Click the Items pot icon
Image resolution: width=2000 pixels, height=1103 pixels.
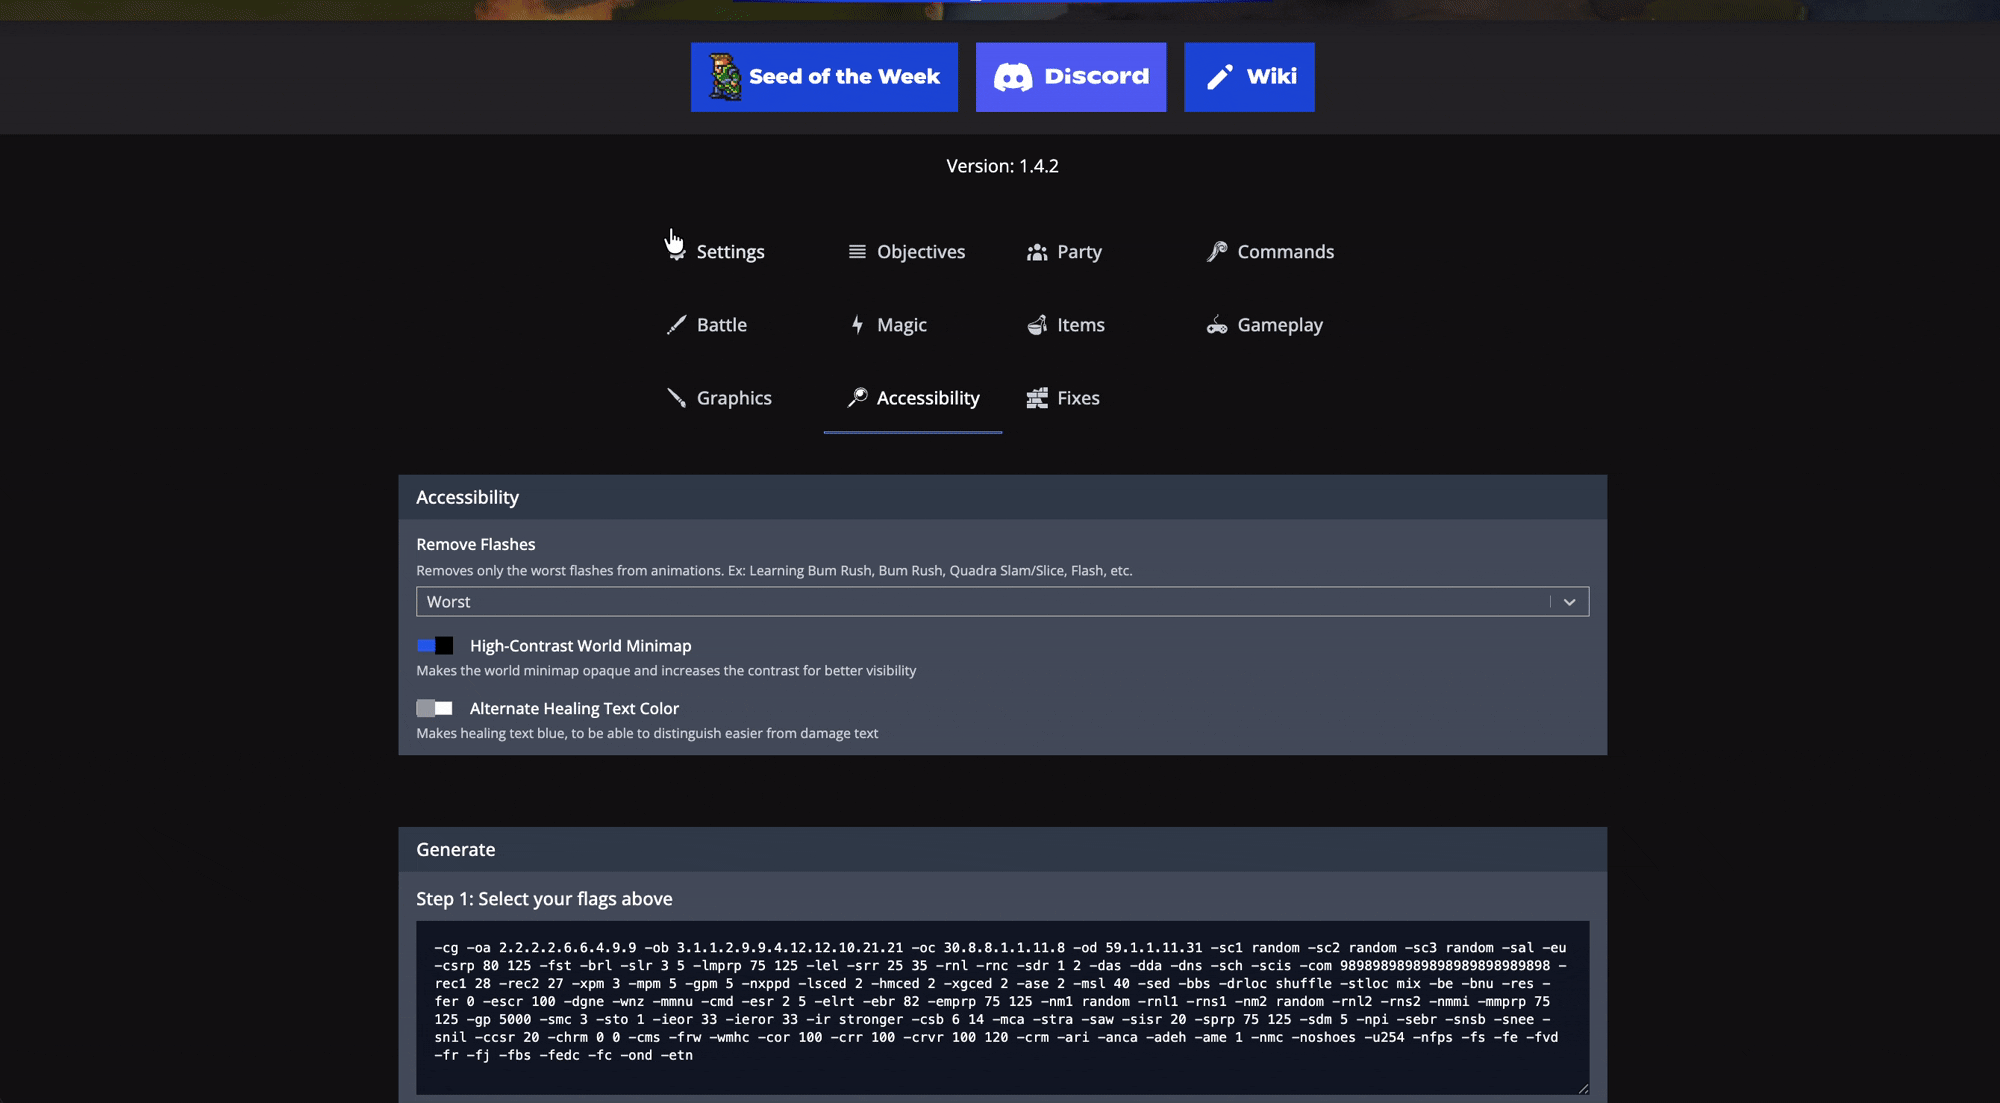[x=1036, y=324]
